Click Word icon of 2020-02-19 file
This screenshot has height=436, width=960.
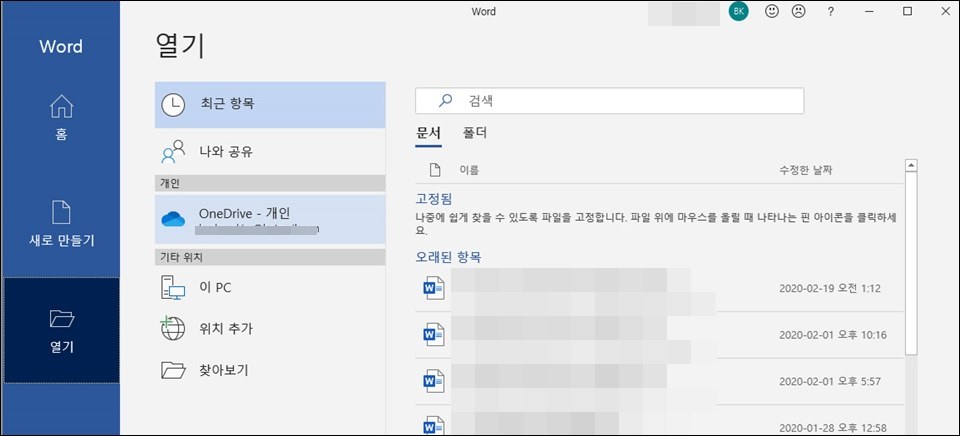(x=434, y=288)
